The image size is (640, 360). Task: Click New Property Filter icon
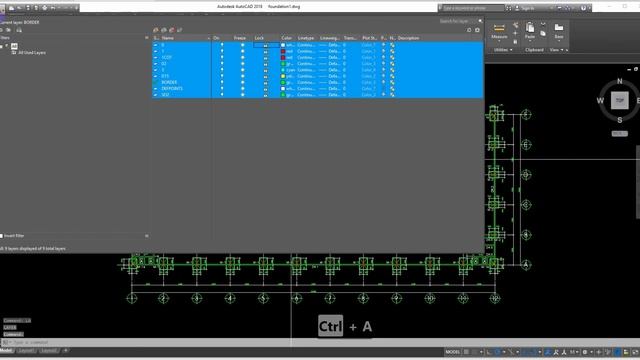[1, 30]
